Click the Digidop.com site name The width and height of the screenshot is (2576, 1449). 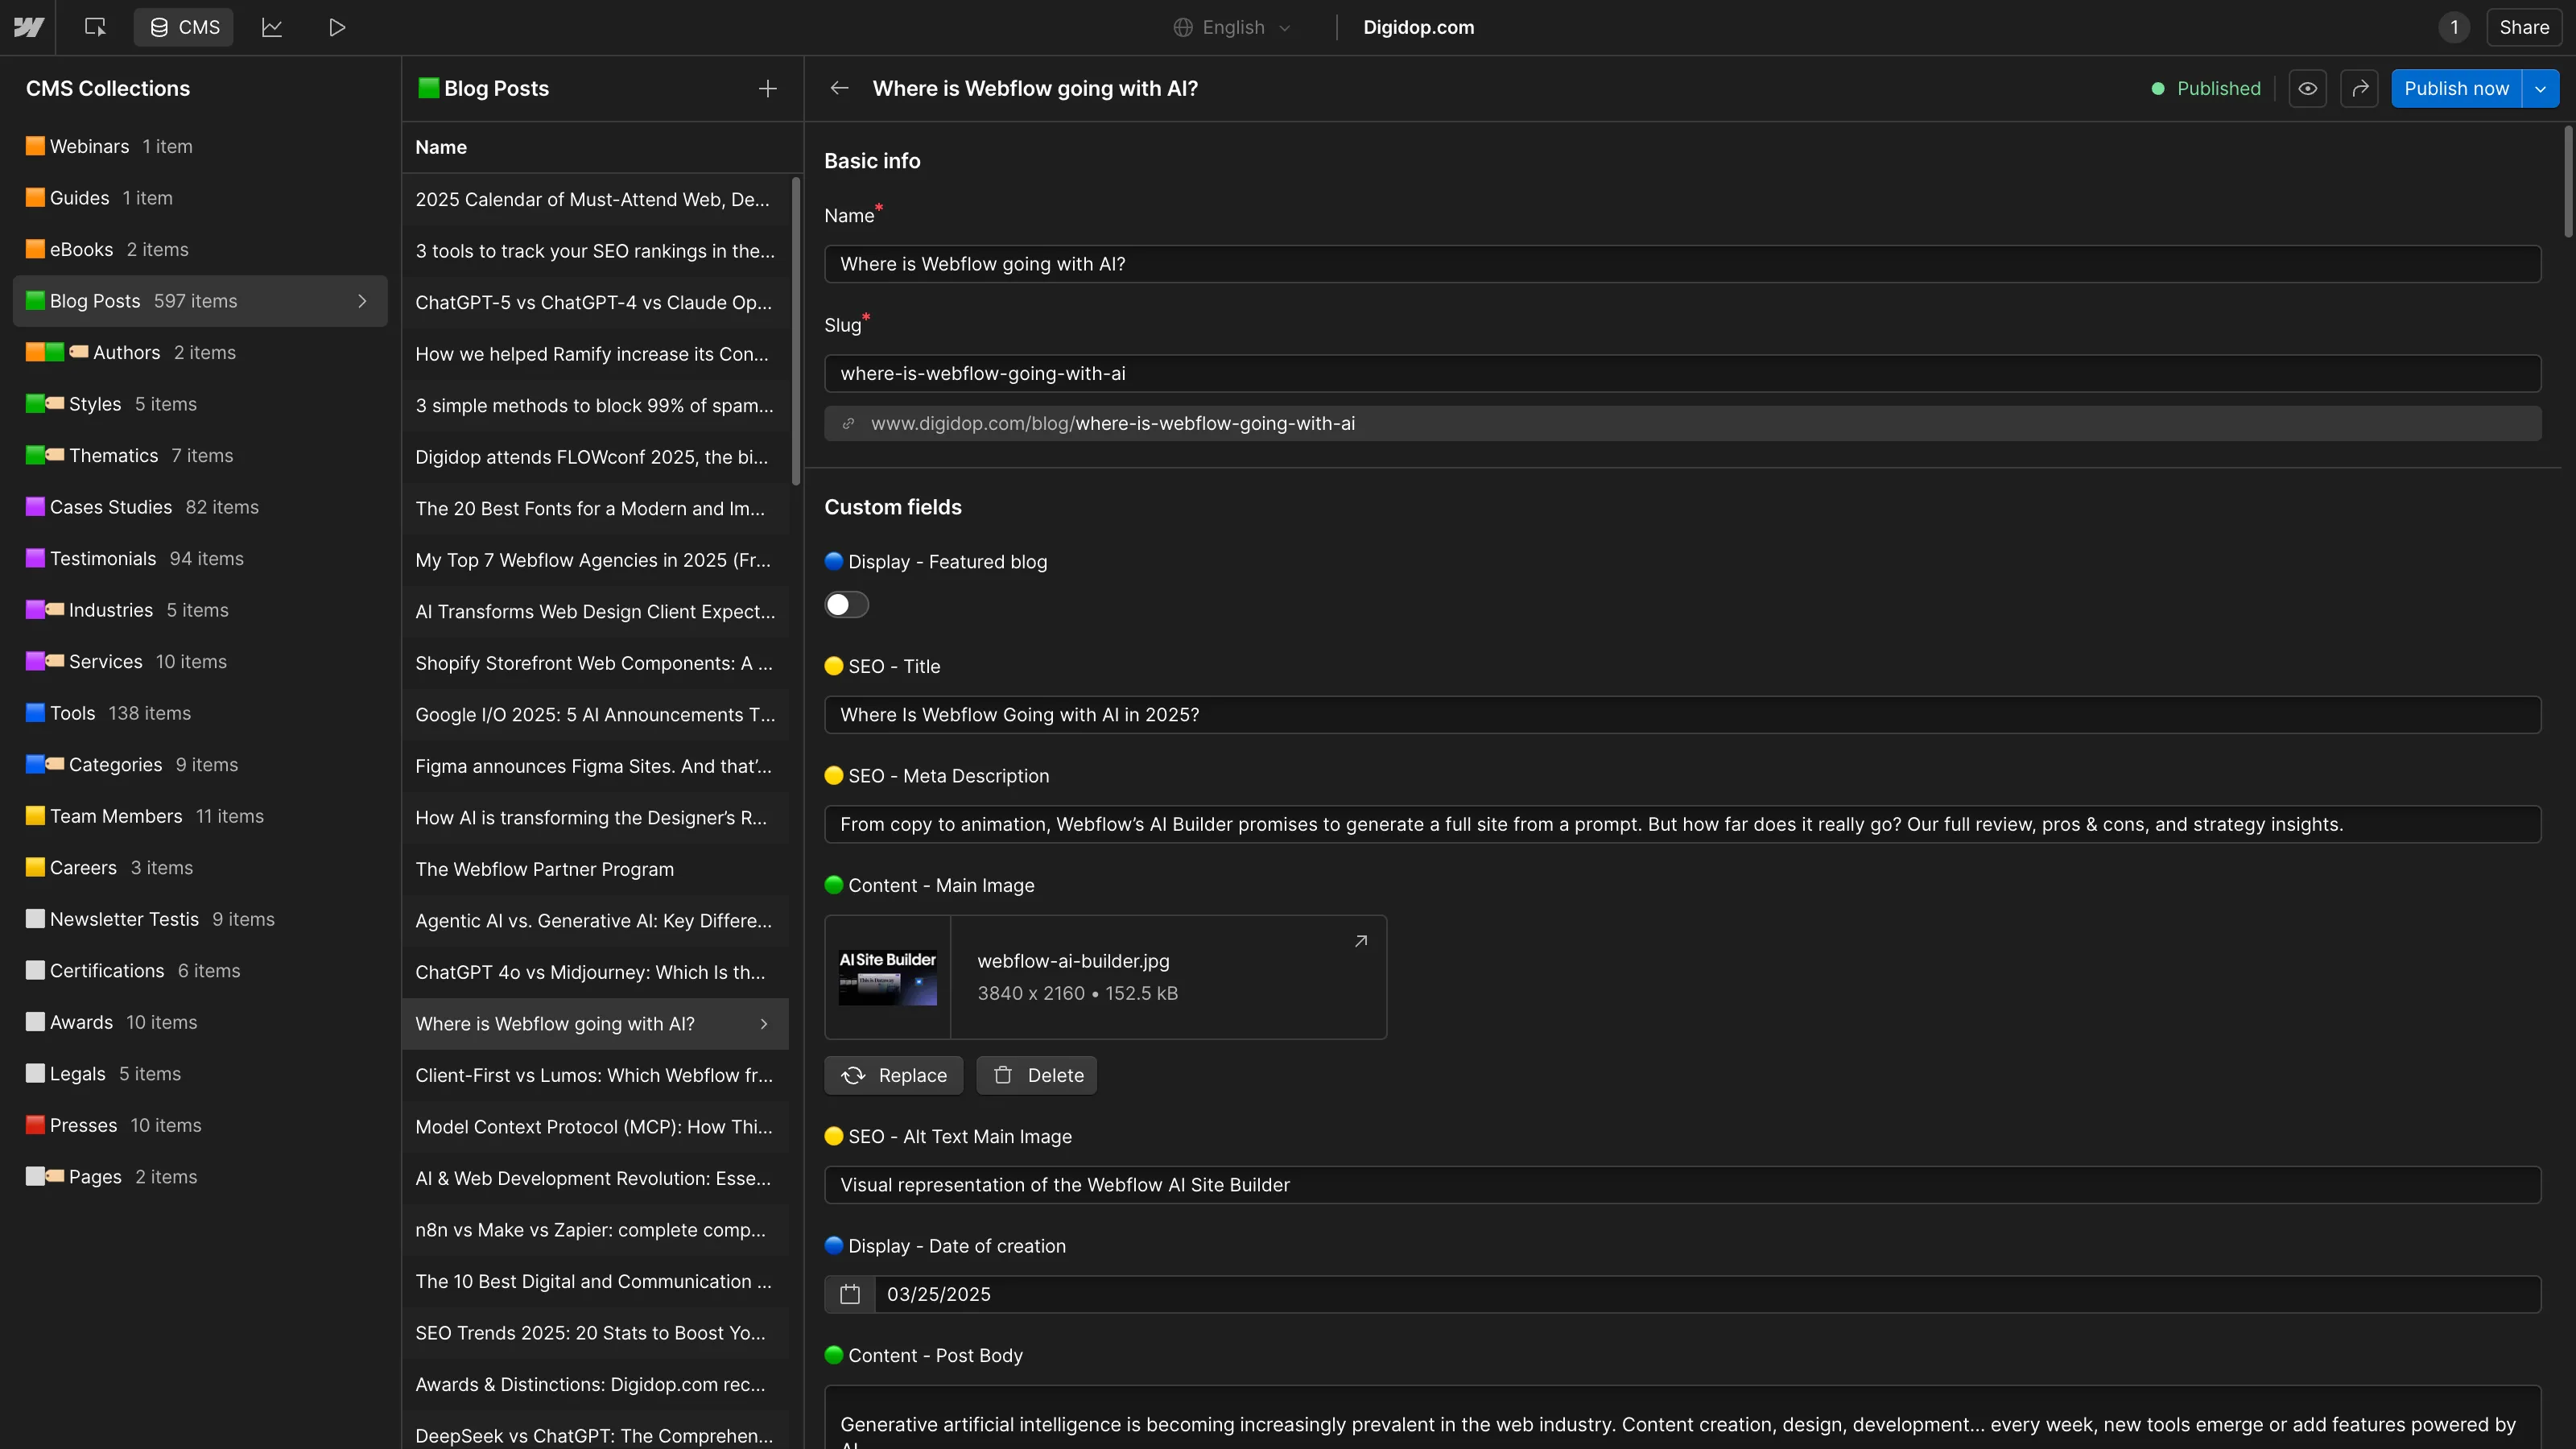1418,27
